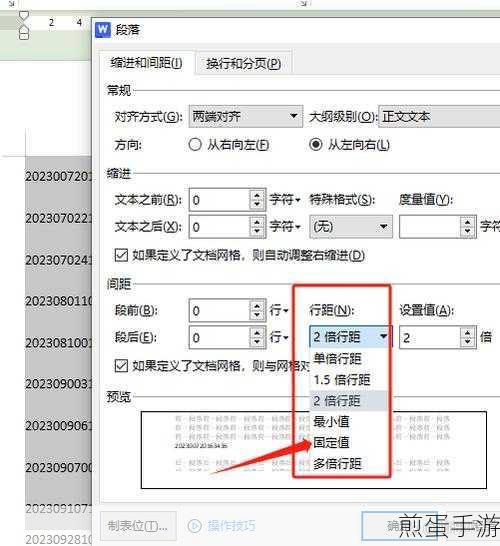Click document line starting 202309070

[x=58, y=467]
